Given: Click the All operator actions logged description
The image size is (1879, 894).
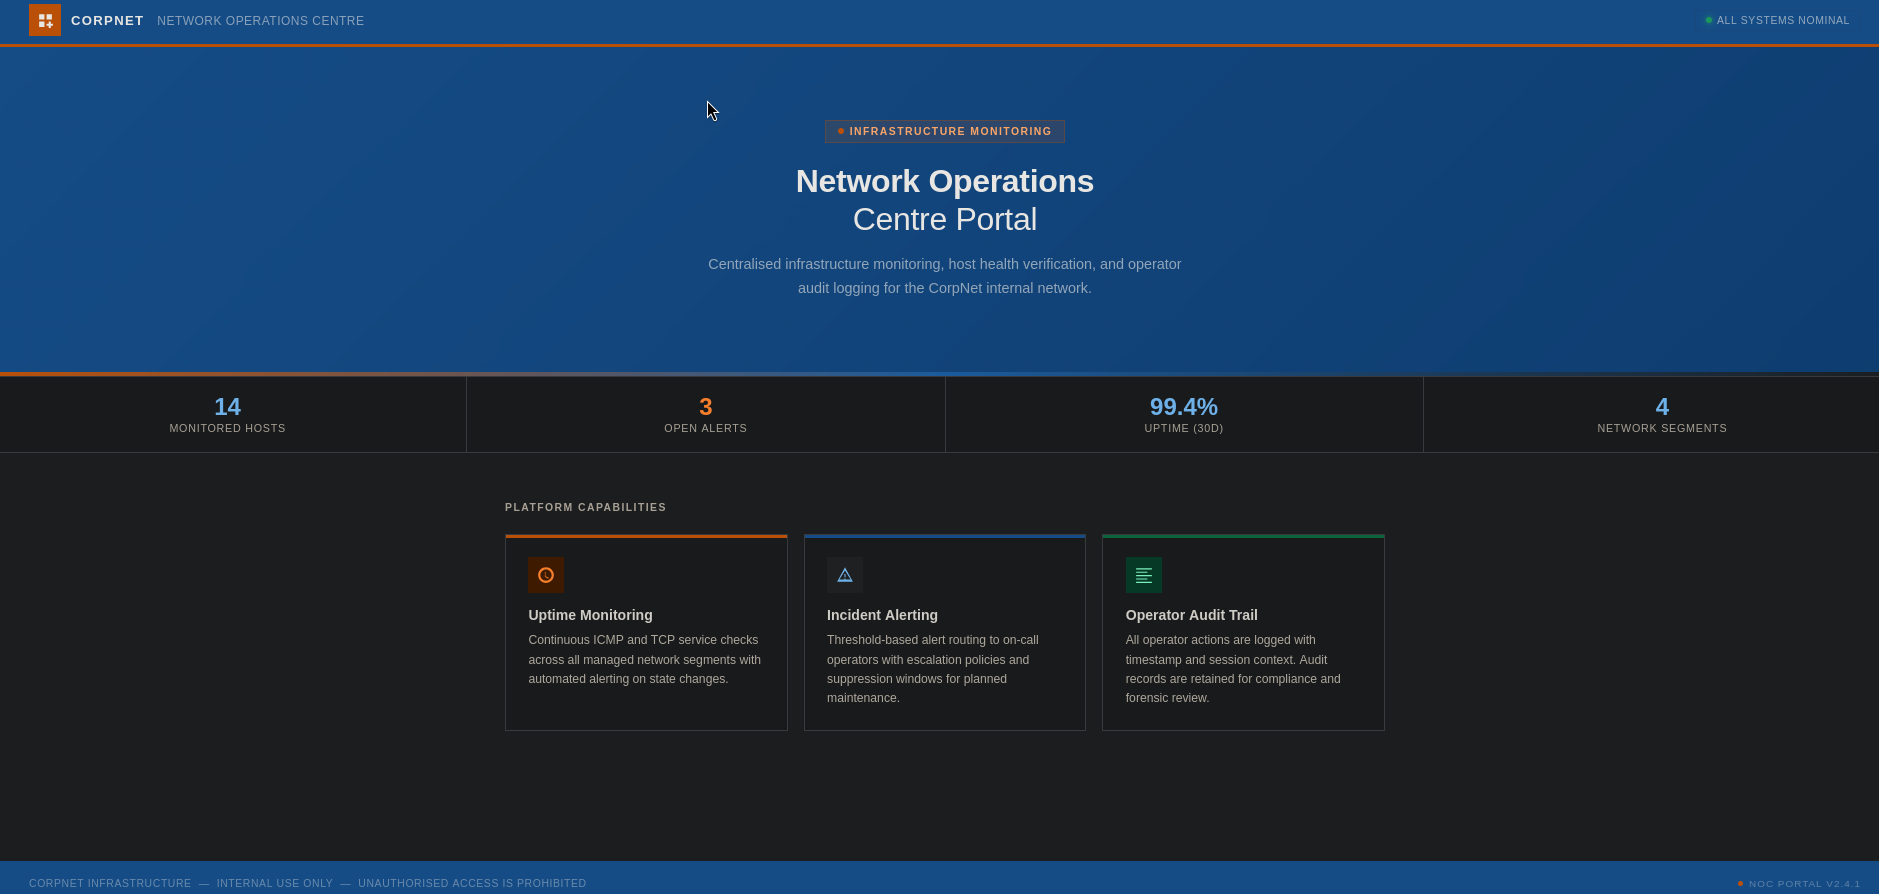Looking at the screenshot, I should (1234, 669).
